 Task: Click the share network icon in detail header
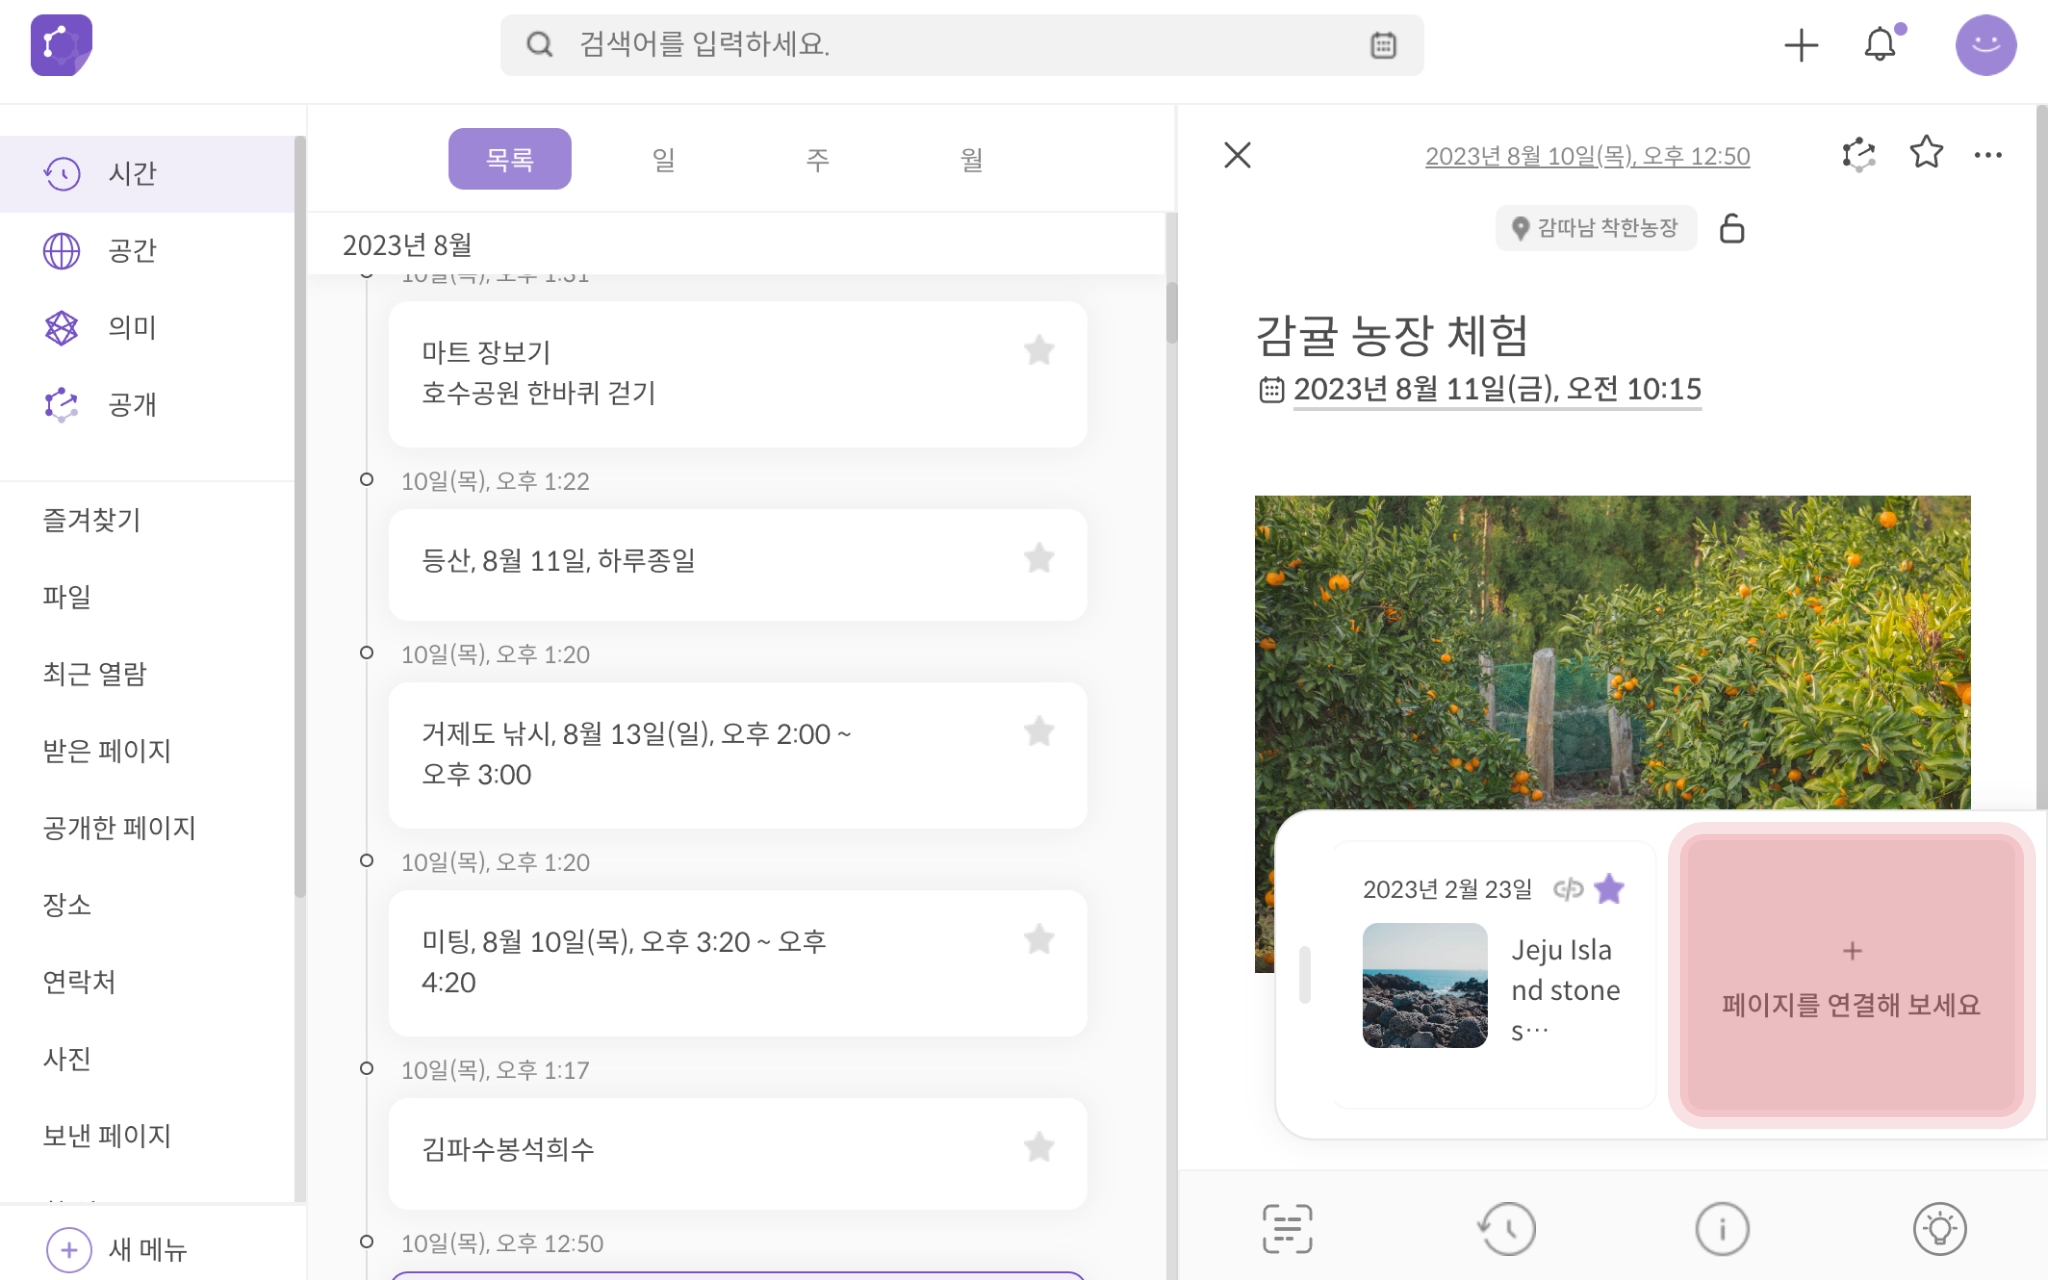1859,155
